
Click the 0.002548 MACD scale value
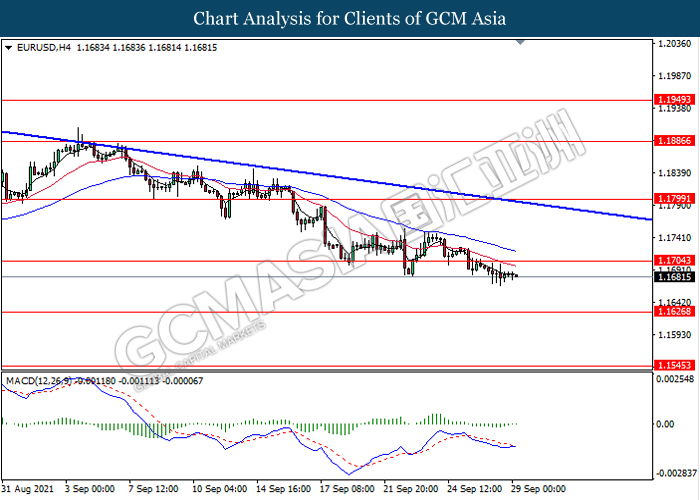(x=675, y=379)
